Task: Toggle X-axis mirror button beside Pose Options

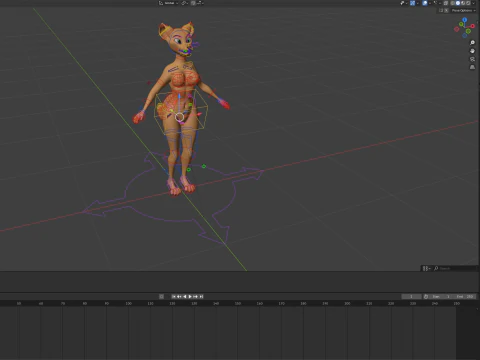Action: click(446, 10)
